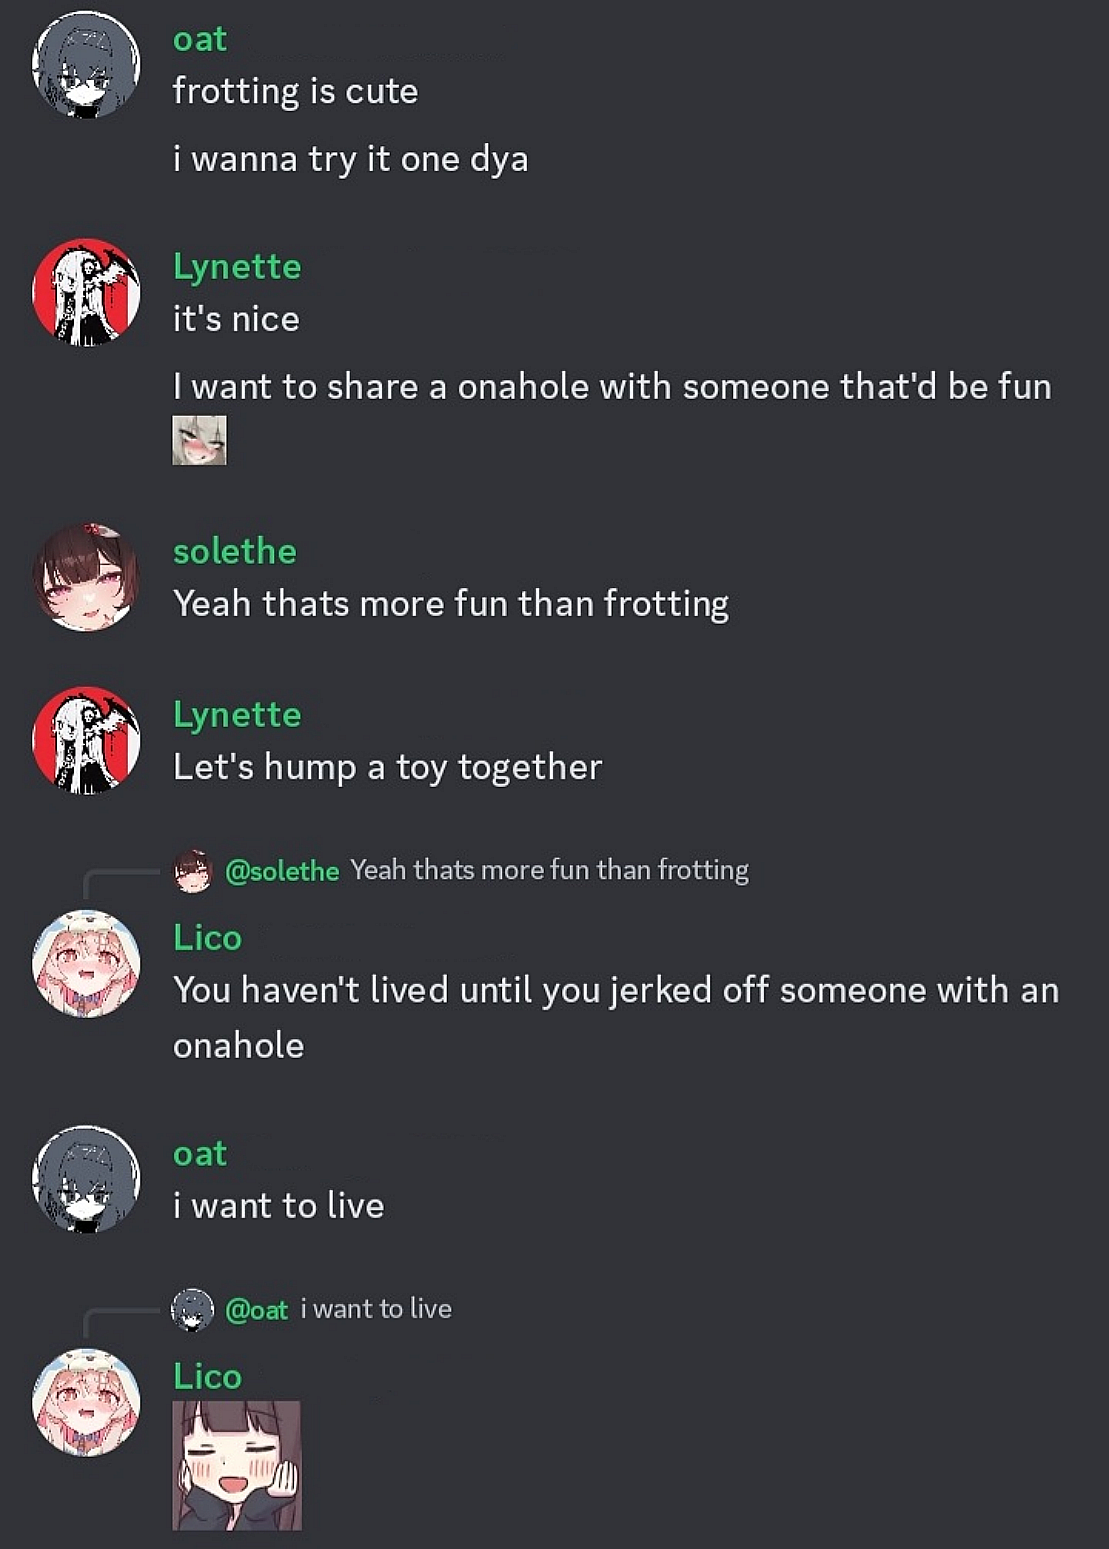Open solethe's profile avatar
Viewport: 1109px width, 1549px height.
[86, 577]
